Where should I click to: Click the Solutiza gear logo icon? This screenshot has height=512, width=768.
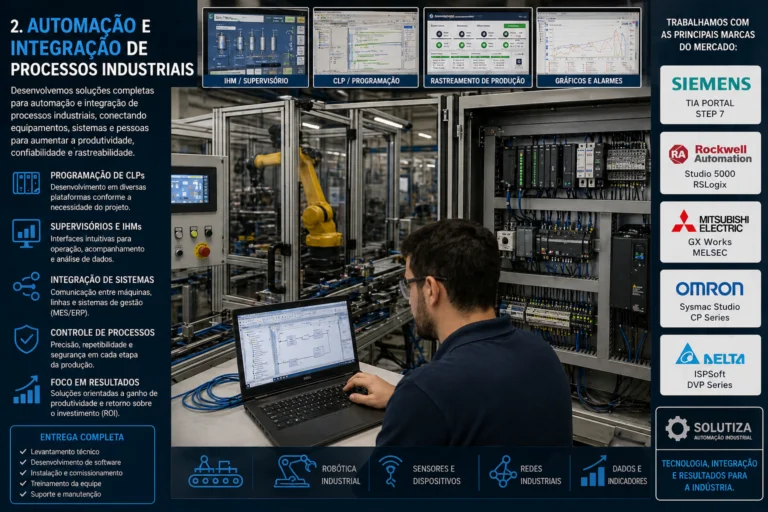click(677, 428)
